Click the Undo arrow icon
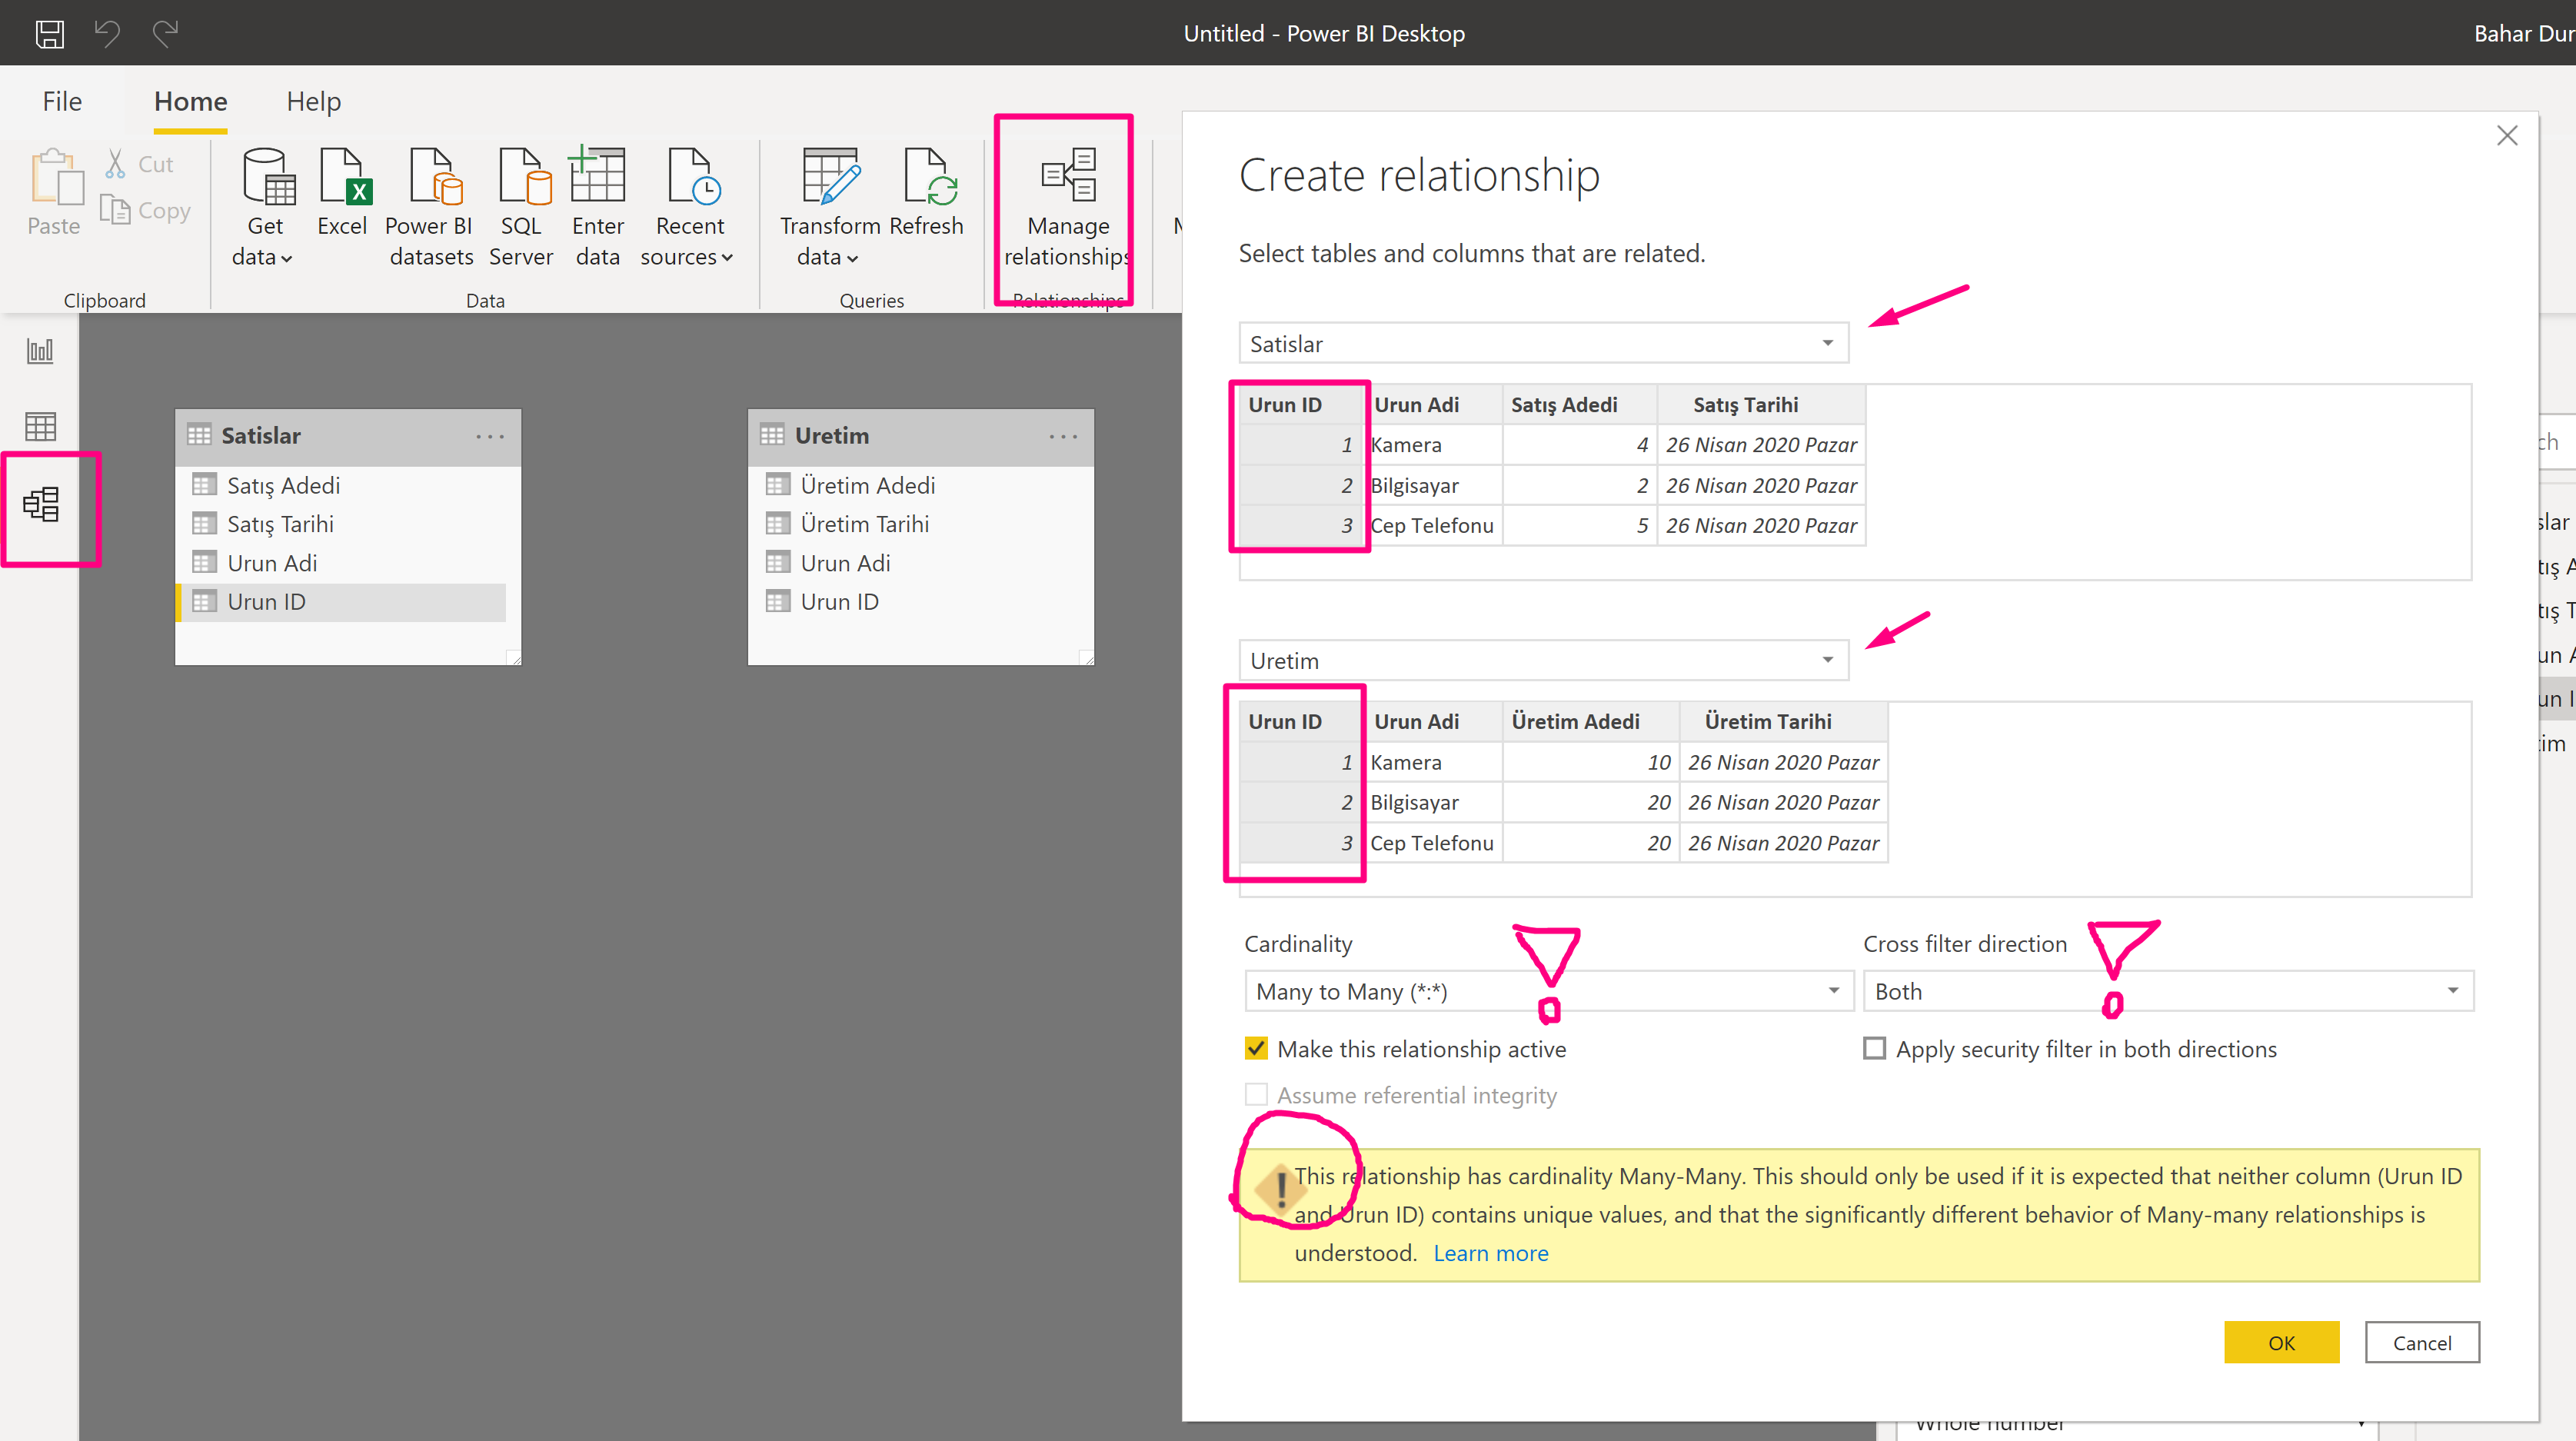Screen dimensions: 2576x1441 coord(107,33)
